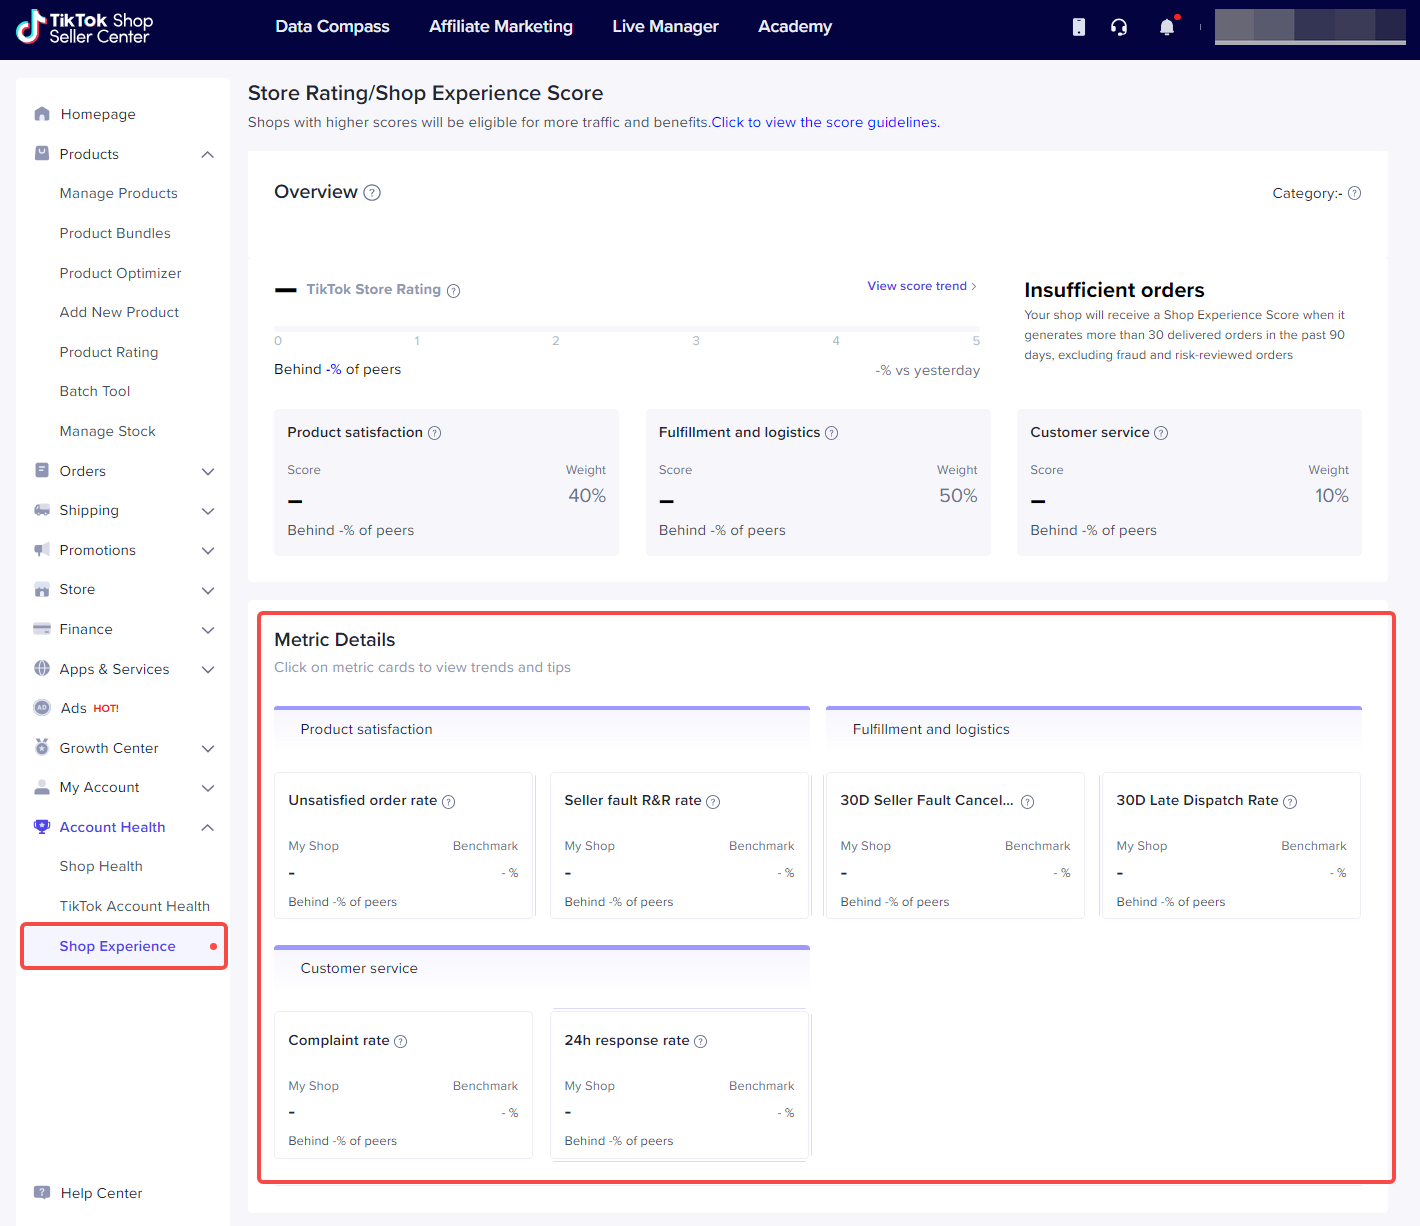Open the Unsatisfied order rate metric card
1420x1226 pixels.
403,845
